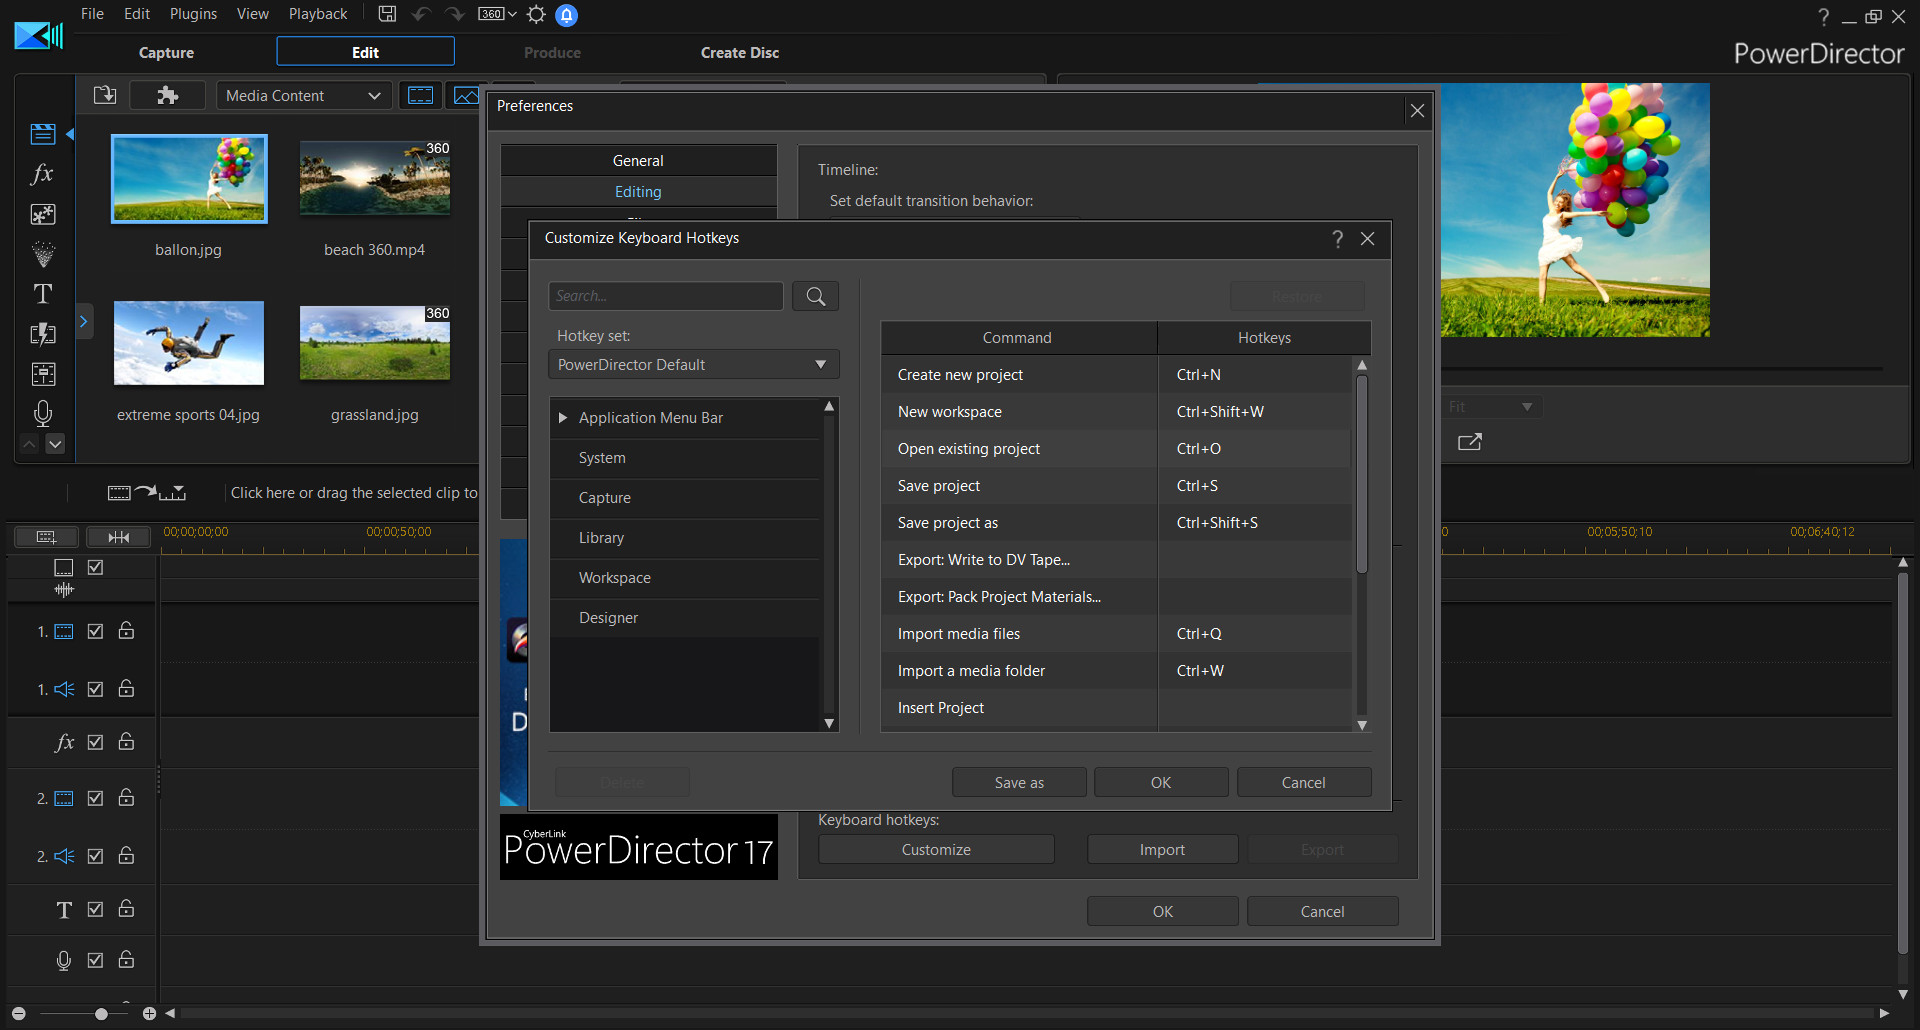Click the search magnifier in hotkeys dialog
Image resolution: width=1920 pixels, height=1030 pixels.
815,295
